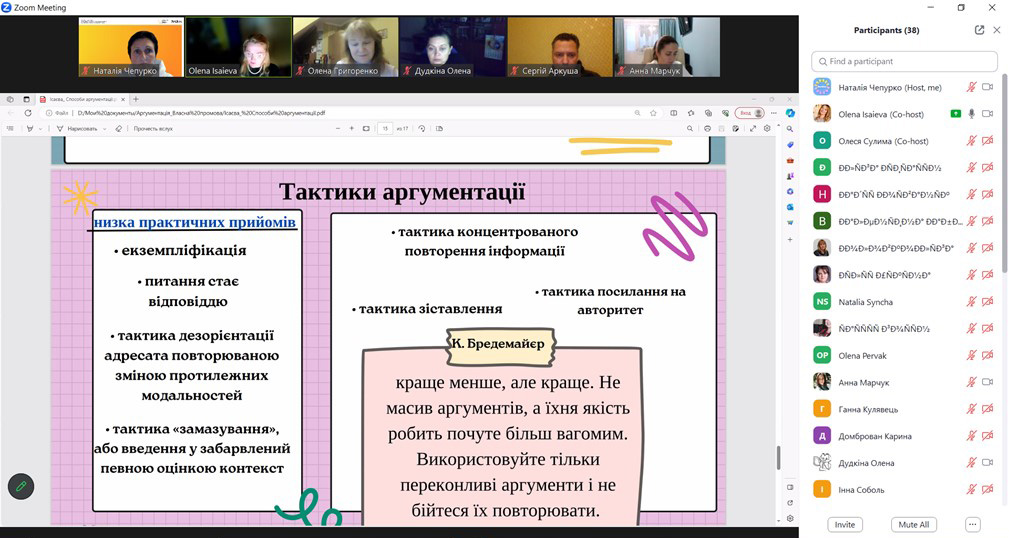This screenshot has width=1009, height=538.
Task: Open the PDF contents list icon
Action: pos(10,129)
